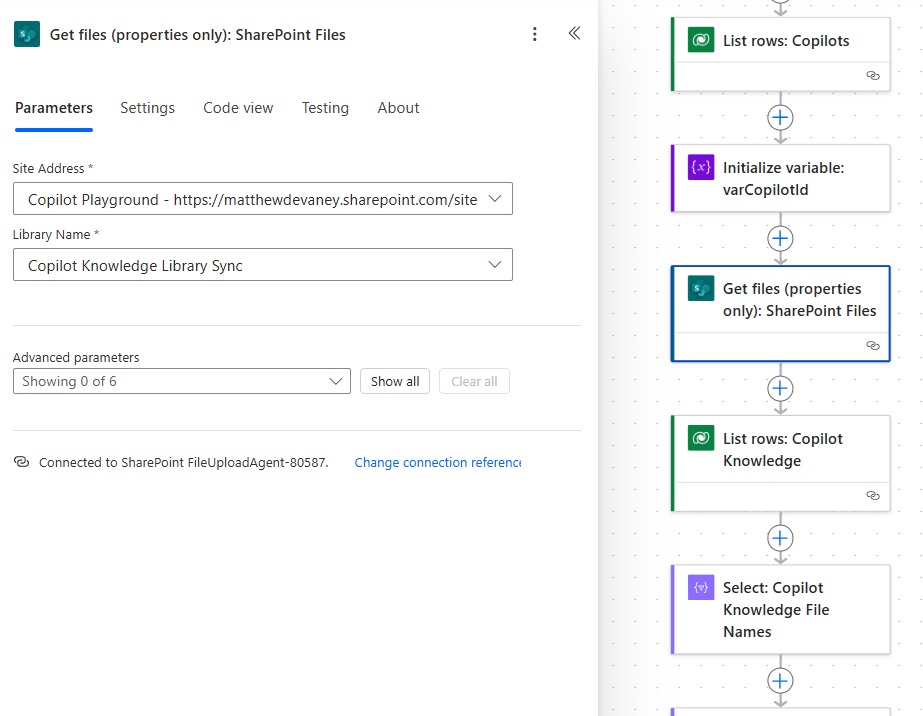The image size is (923, 716).
Task: Switch to the Parameters tab
Action: pyautogui.click(x=54, y=108)
